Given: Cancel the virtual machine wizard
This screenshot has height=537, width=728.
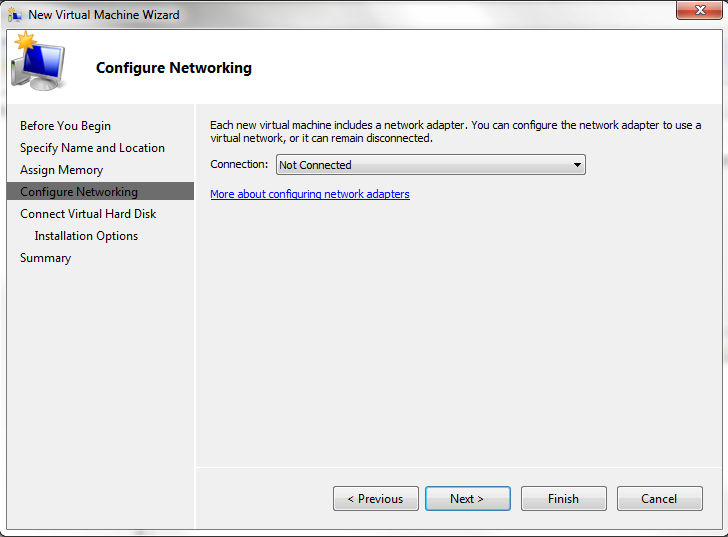Looking at the screenshot, I should [x=659, y=499].
